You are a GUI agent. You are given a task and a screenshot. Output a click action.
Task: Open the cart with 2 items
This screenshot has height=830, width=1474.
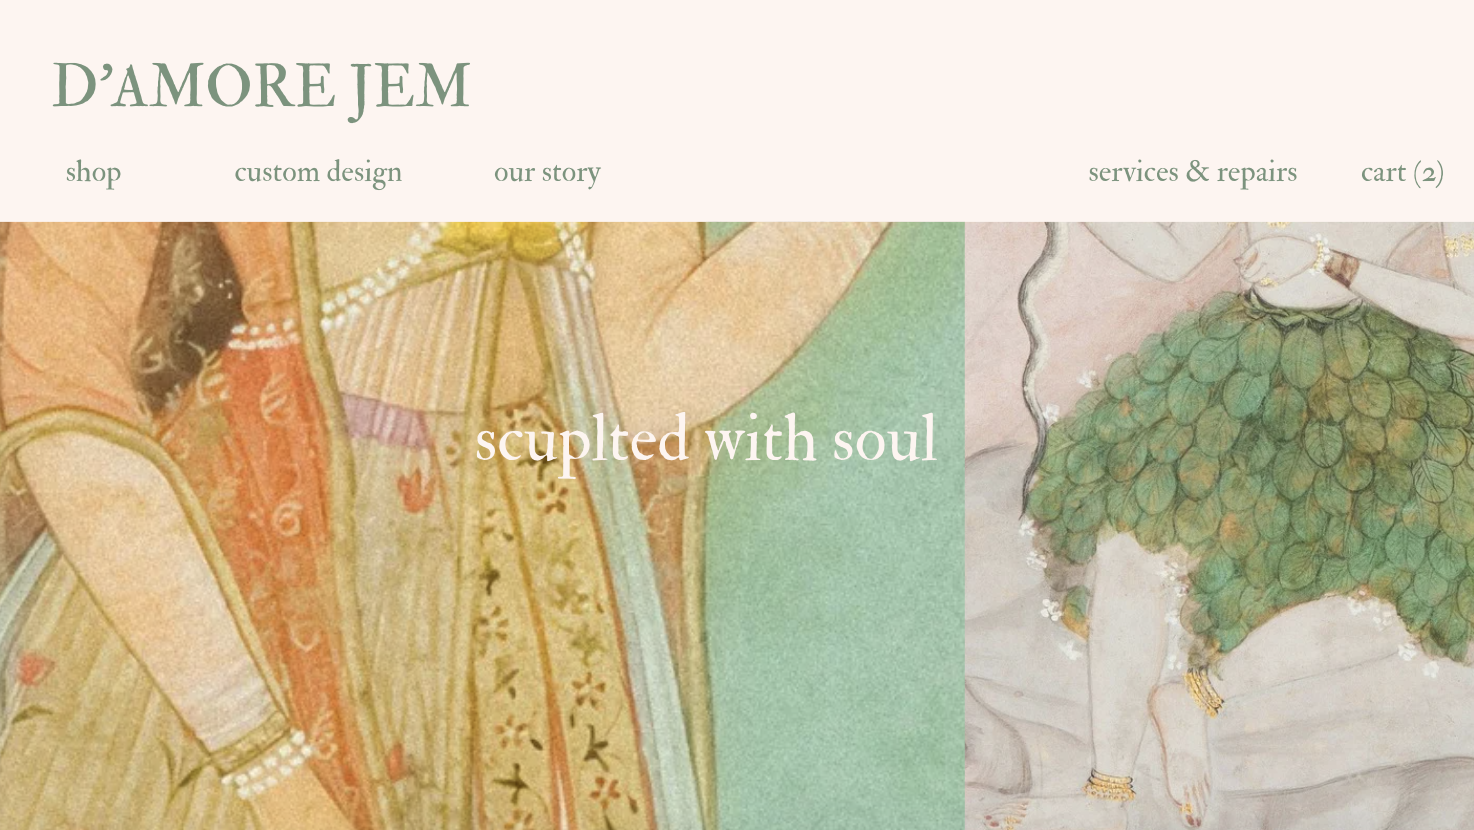pyautogui.click(x=1402, y=172)
